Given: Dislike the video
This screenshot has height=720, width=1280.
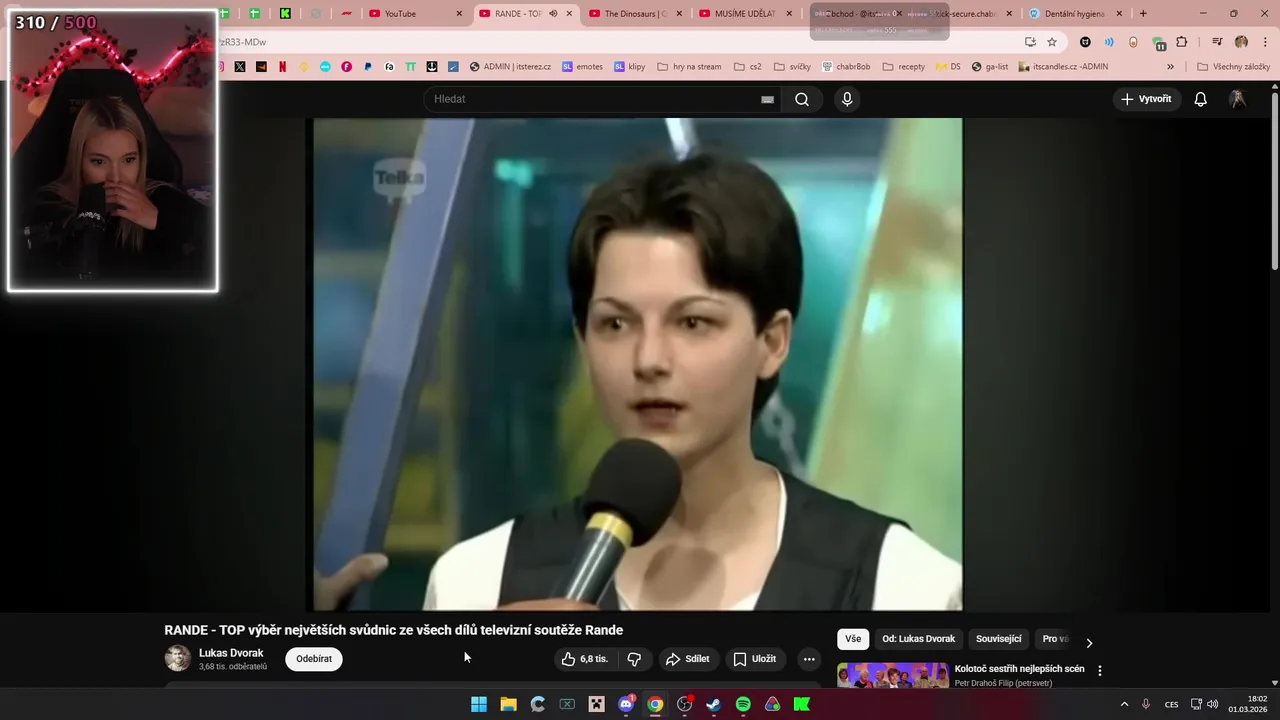Looking at the screenshot, I should 634,659.
